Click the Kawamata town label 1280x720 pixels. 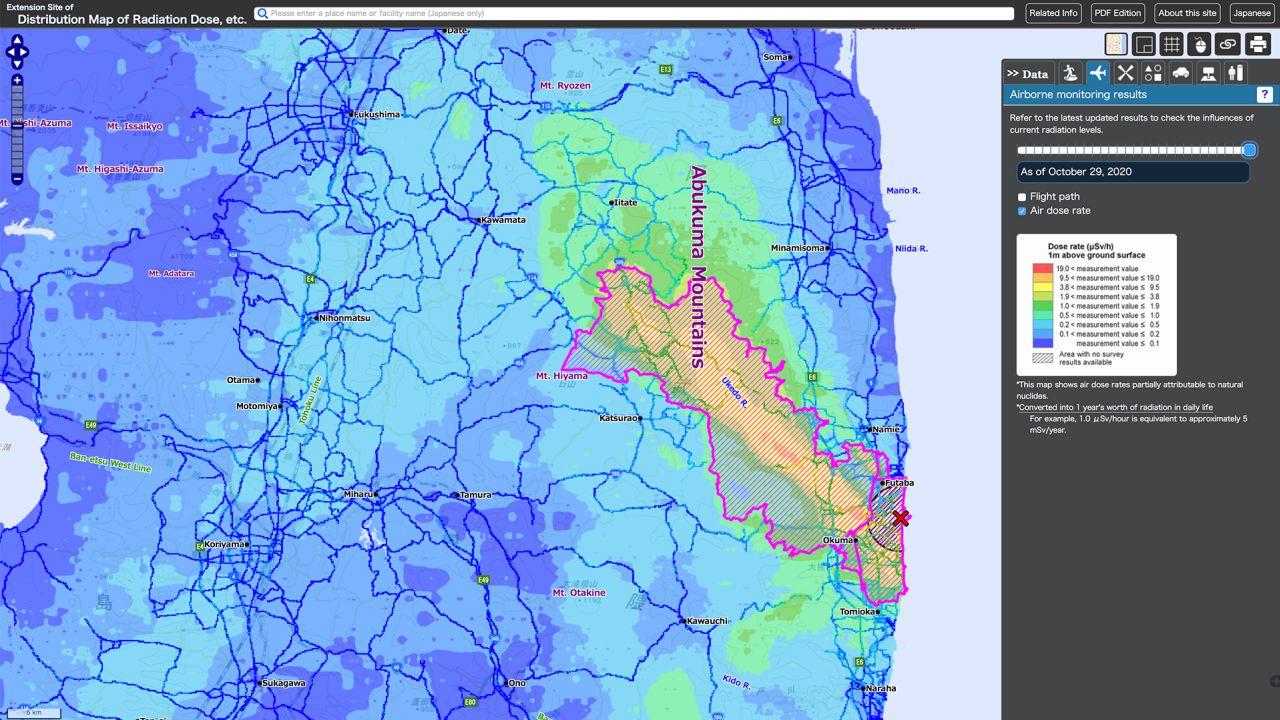503,220
